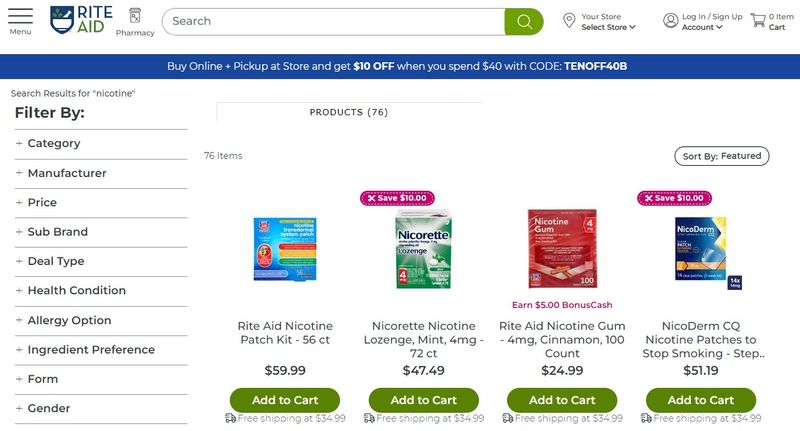Add Rite Aid Nicotine Patch Kit to cart
The height and width of the screenshot is (431, 800).
point(285,400)
